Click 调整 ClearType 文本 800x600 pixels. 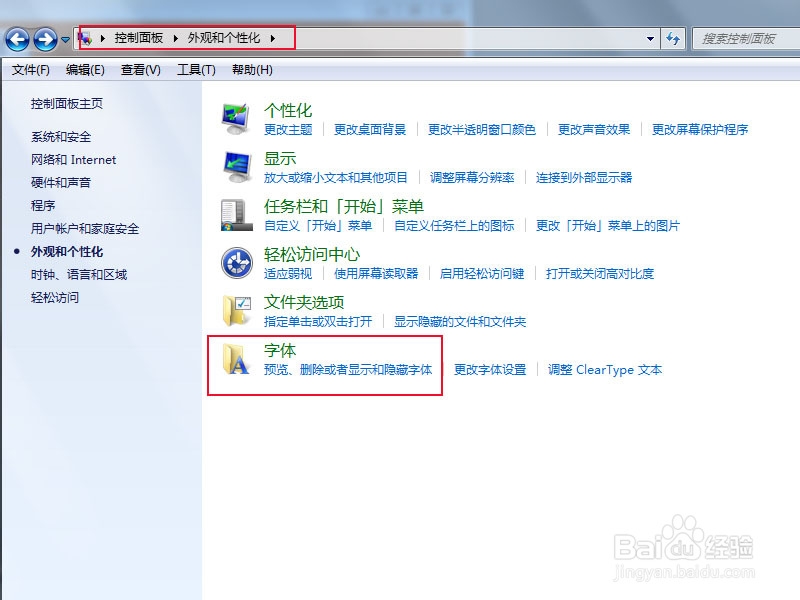coord(605,369)
